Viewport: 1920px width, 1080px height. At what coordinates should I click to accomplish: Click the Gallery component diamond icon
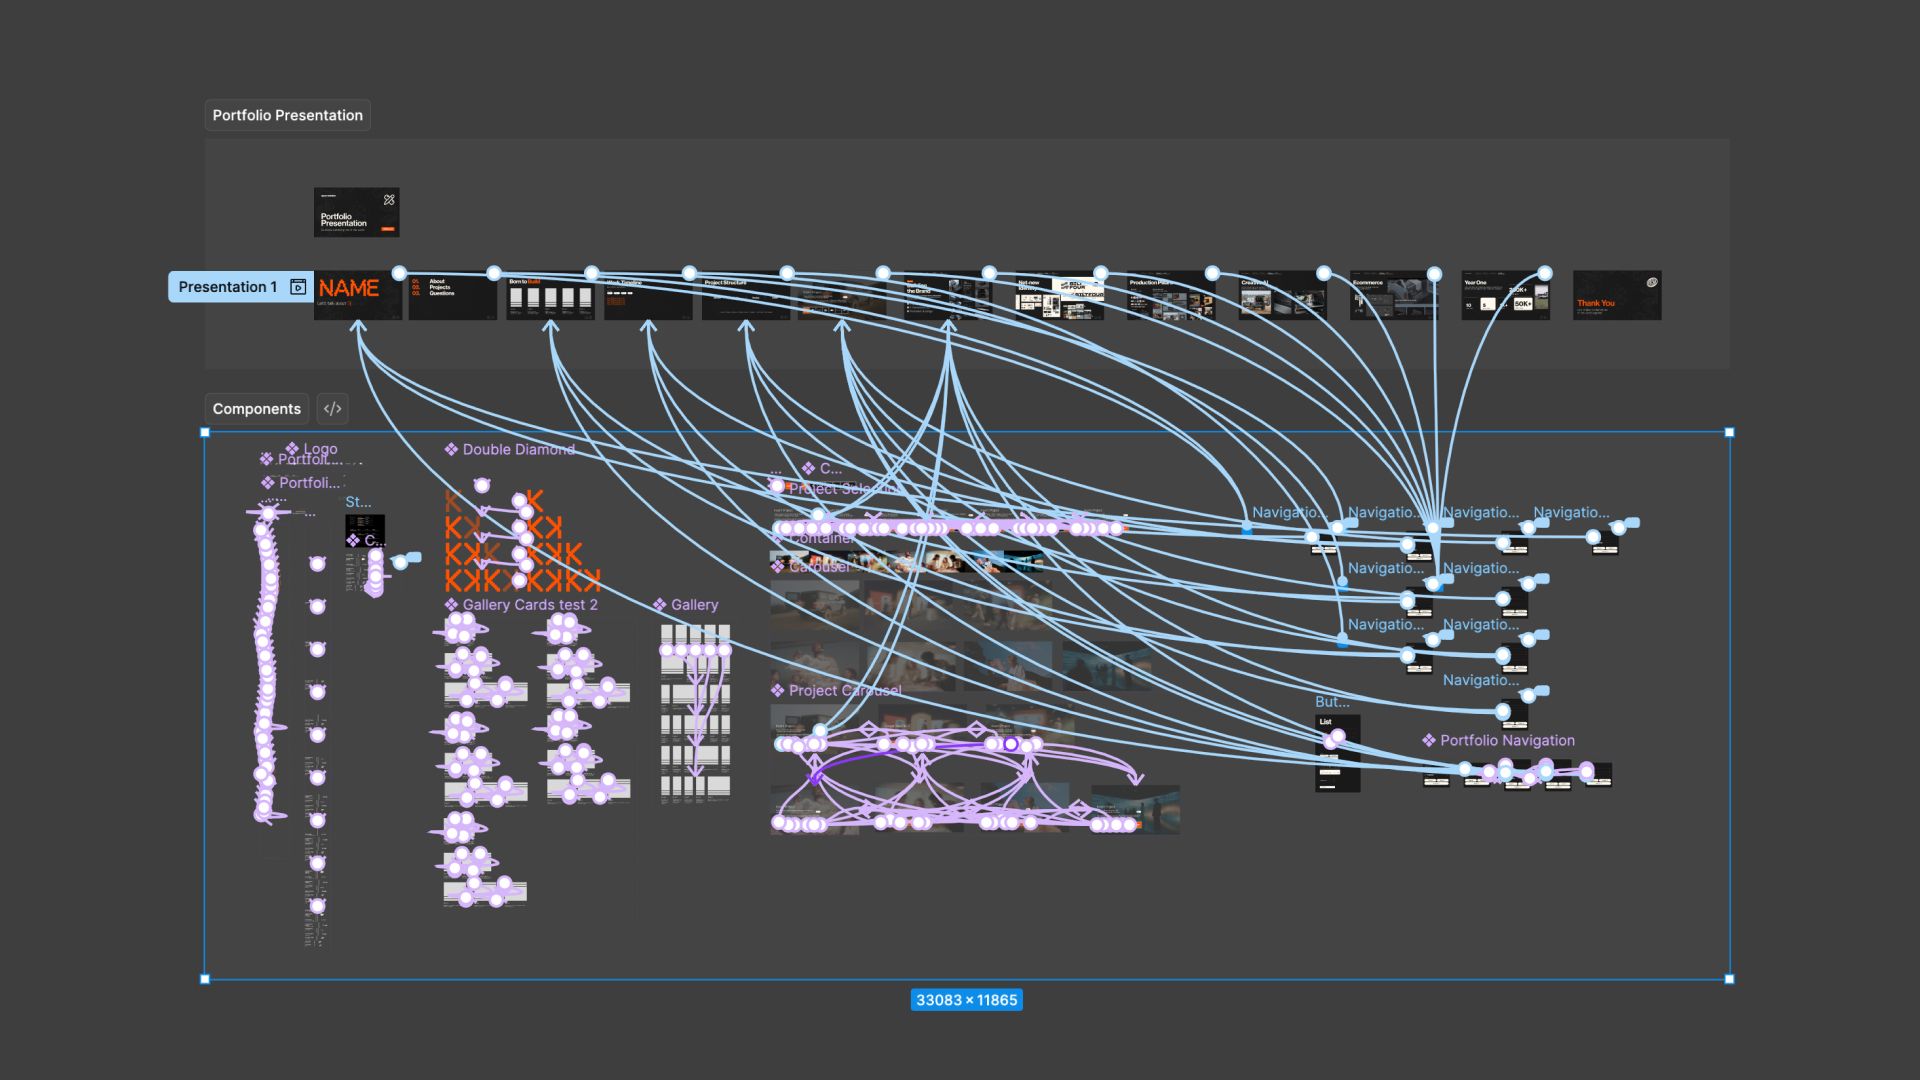pyautogui.click(x=660, y=605)
